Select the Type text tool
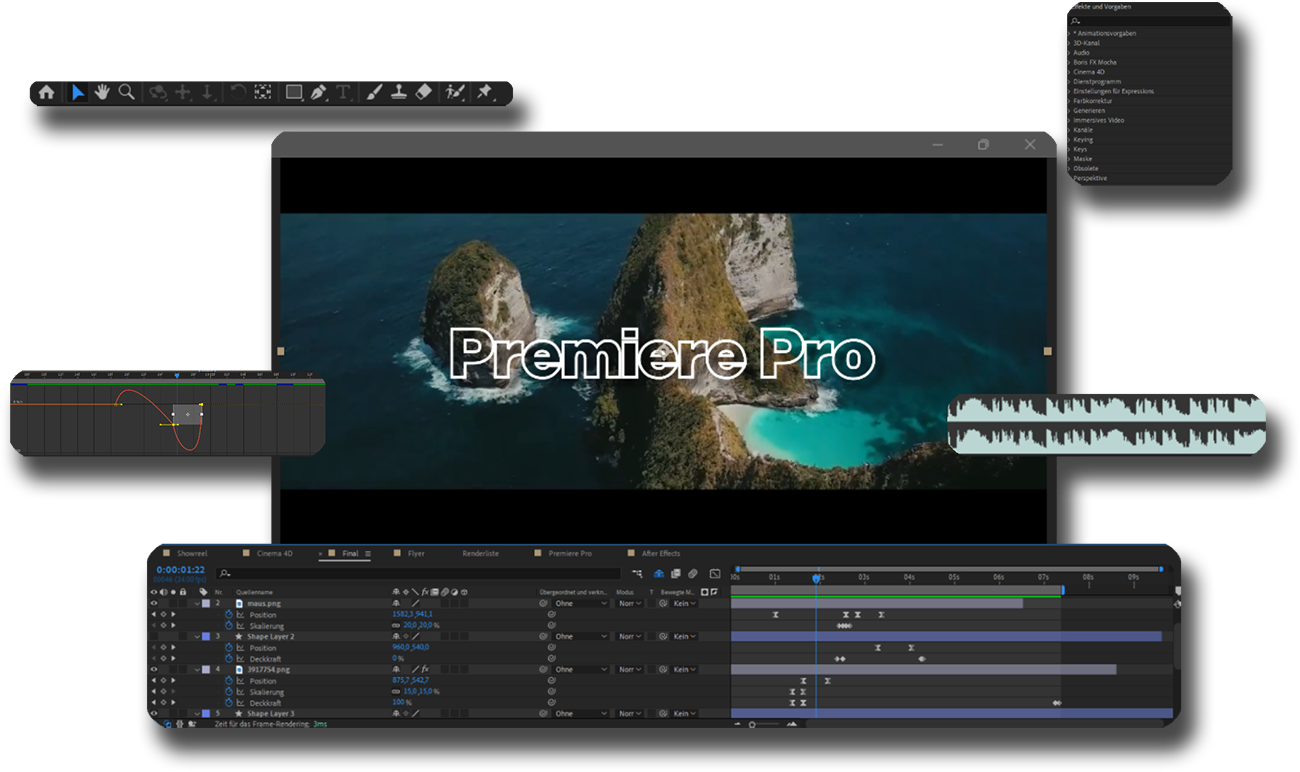The height and width of the screenshot is (772, 1300). (344, 92)
